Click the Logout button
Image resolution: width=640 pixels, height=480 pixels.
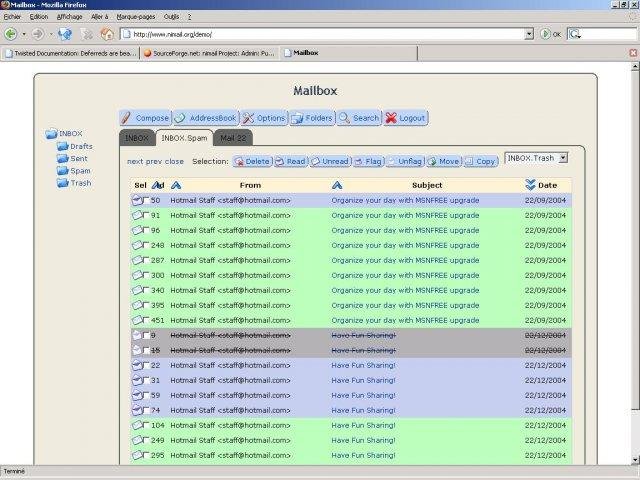[405, 118]
